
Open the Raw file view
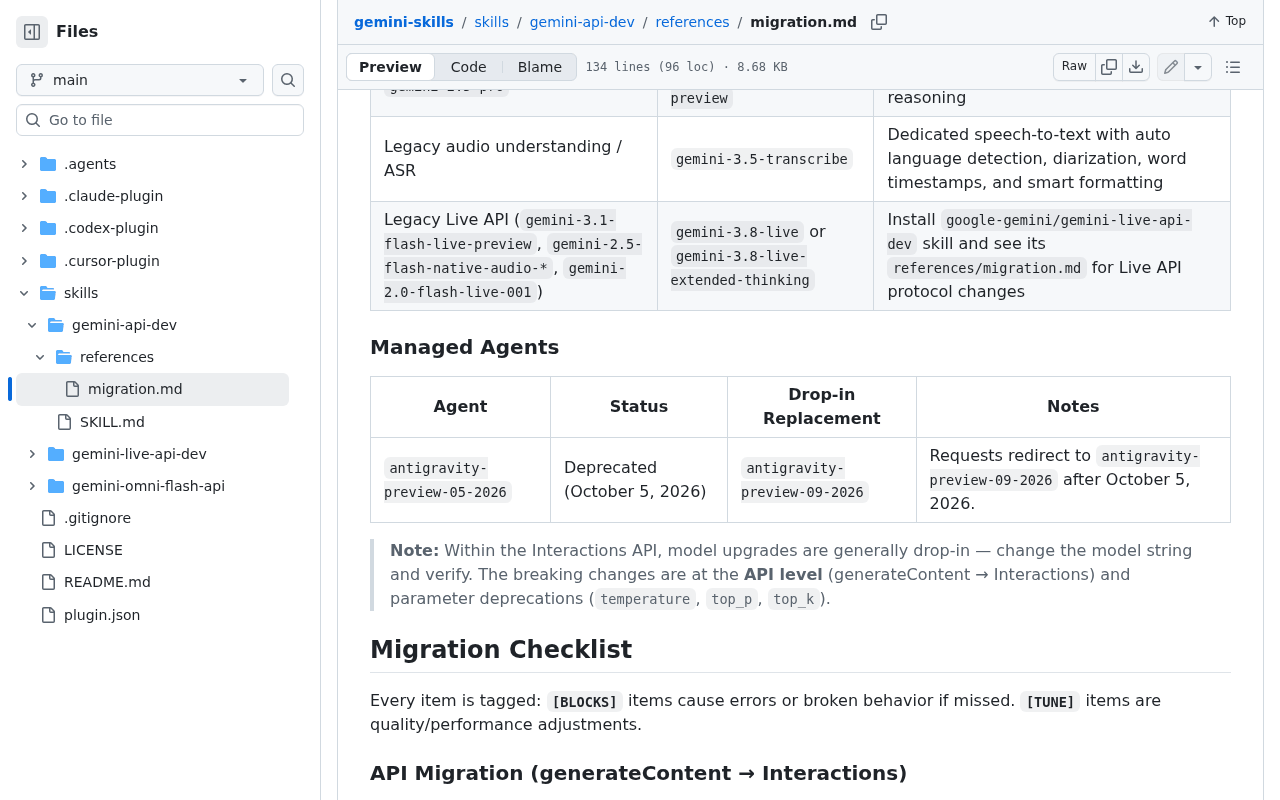pyautogui.click(x=1074, y=67)
